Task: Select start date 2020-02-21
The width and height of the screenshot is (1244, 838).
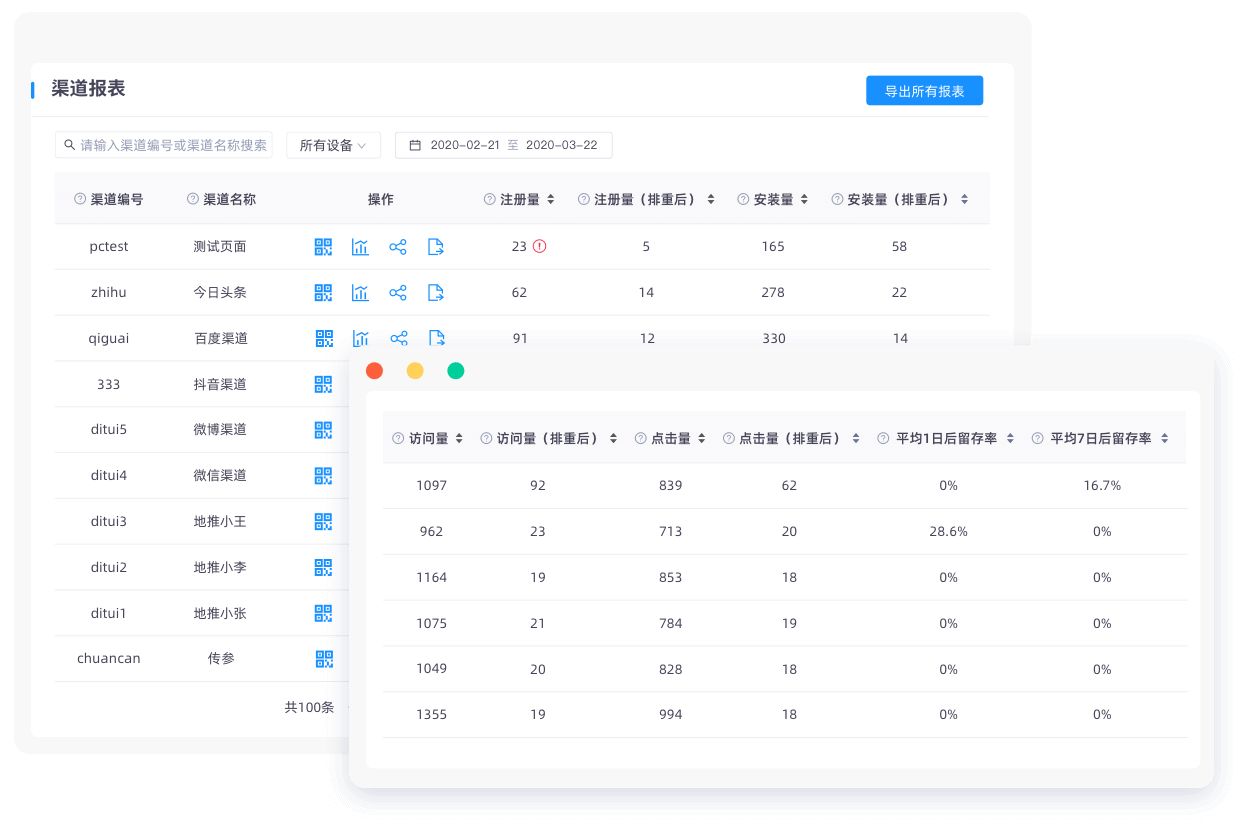Action: pyautogui.click(x=465, y=145)
